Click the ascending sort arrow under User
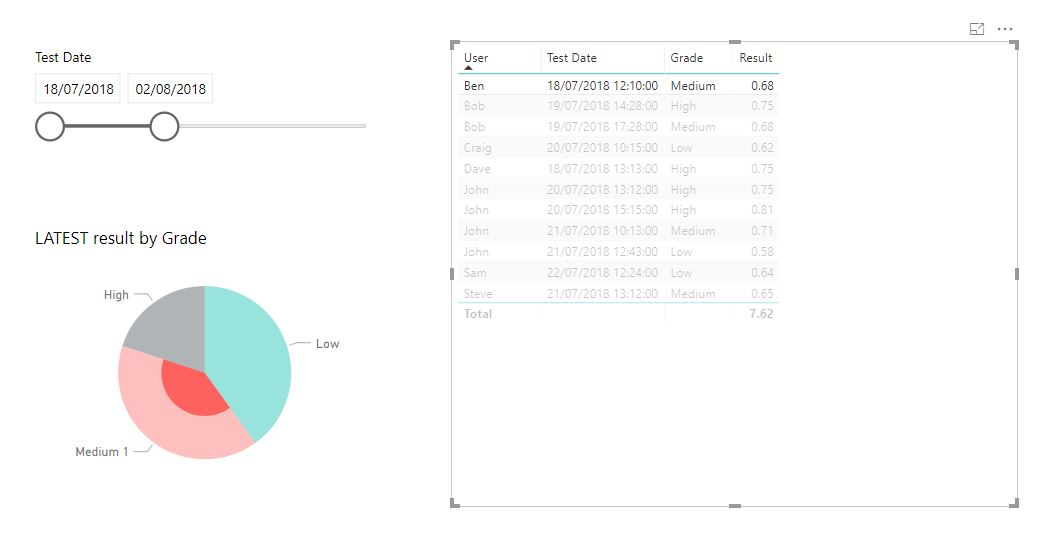Viewport: 1053px width, 555px height. [468, 68]
